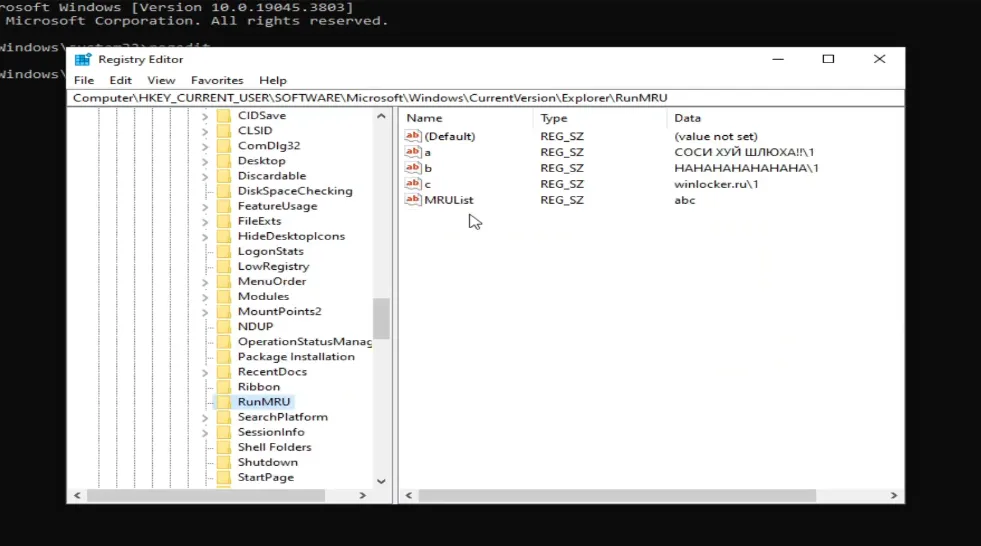The width and height of the screenshot is (981, 546).
Task: Click the Package Installation folder icon
Action: pyautogui.click(x=223, y=356)
